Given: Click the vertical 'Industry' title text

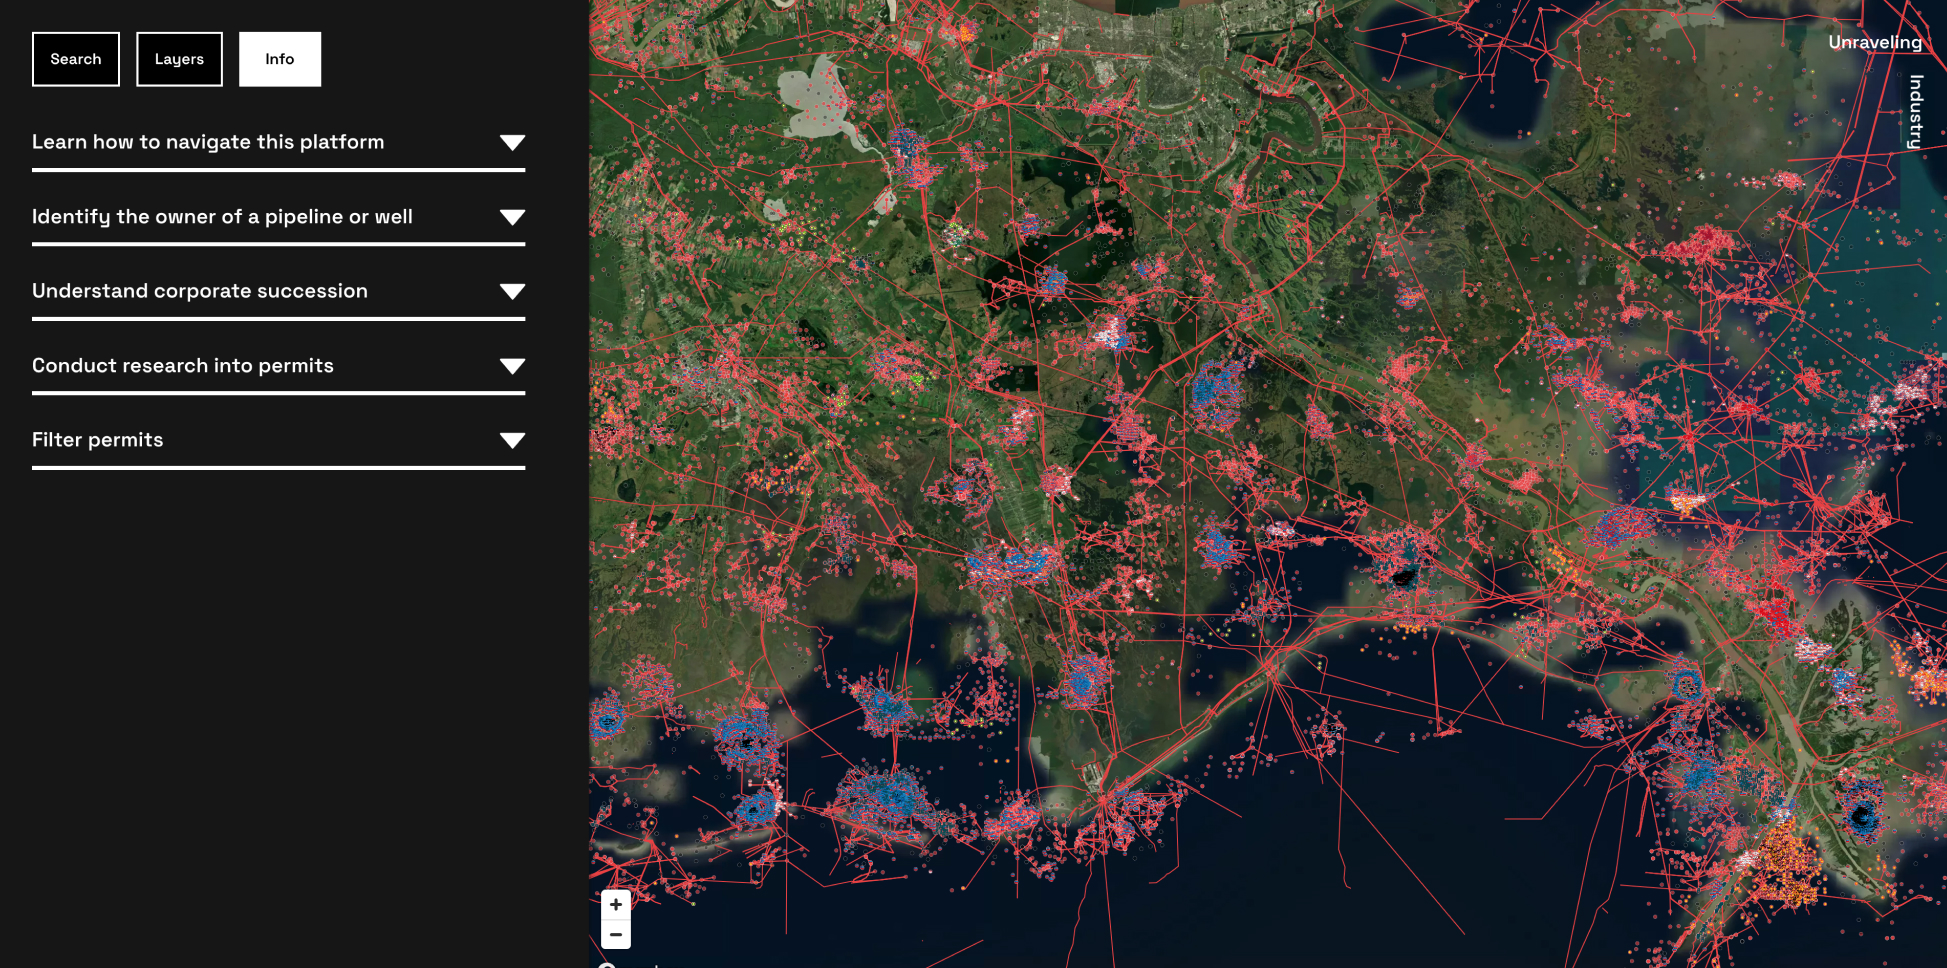Looking at the screenshot, I should (1915, 112).
